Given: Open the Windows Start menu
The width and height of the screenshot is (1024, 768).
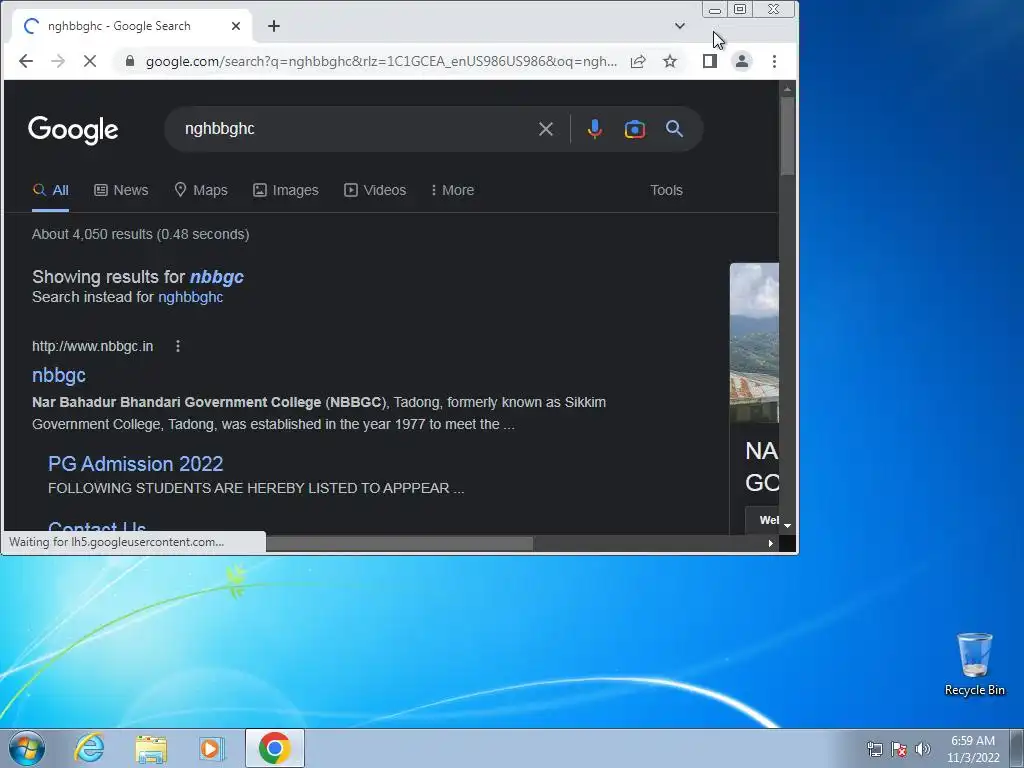Looking at the screenshot, I should [x=27, y=748].
